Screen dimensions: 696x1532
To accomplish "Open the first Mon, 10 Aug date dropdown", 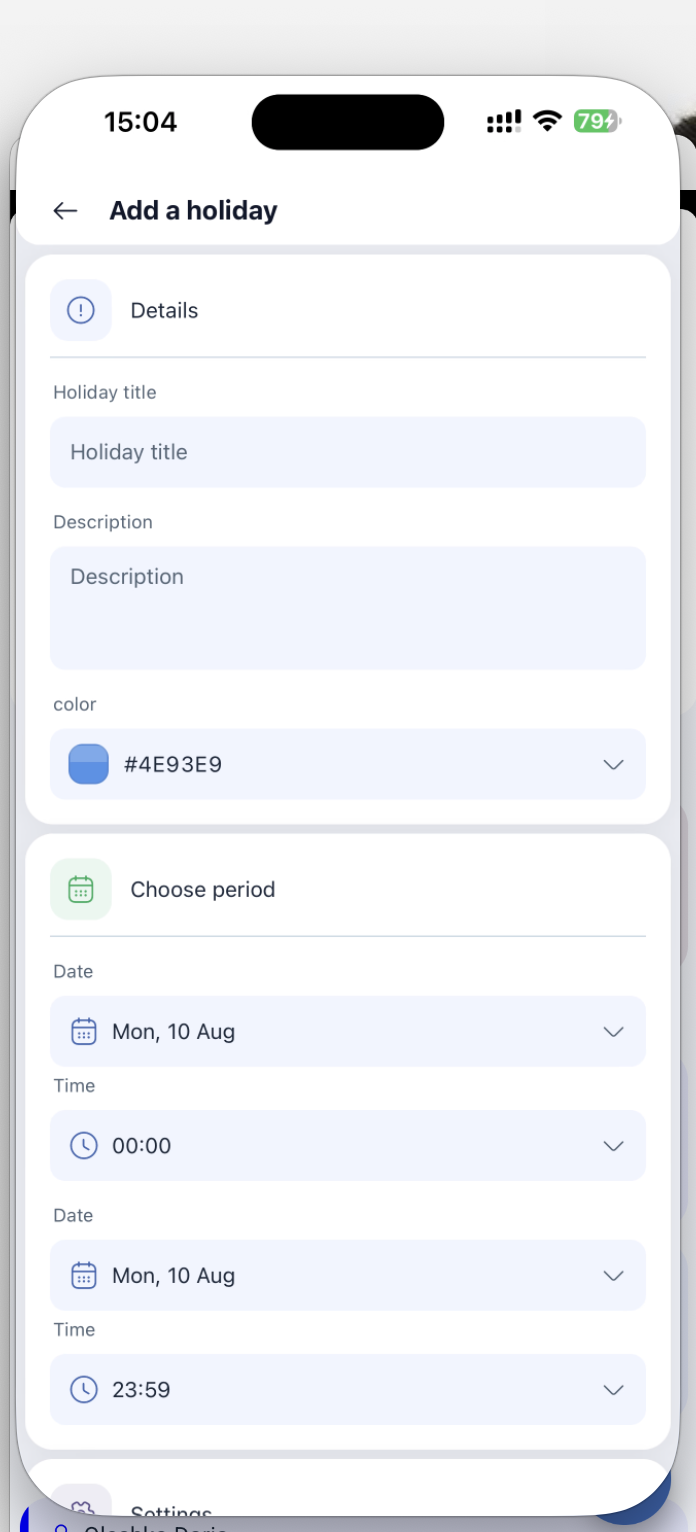I will (348, 1031).
